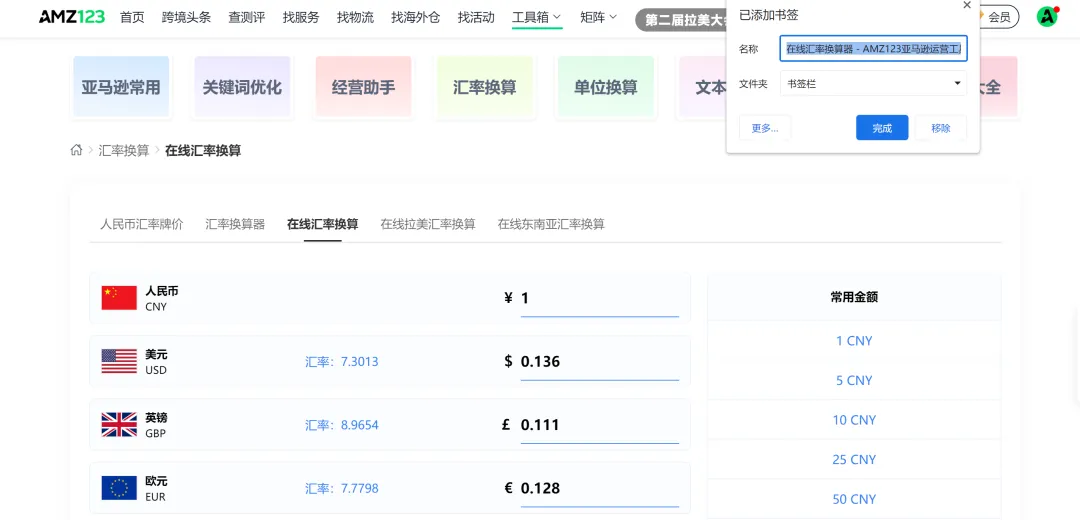Click the 英镑 amount input showing 0.111
The height and width of the screenshot is (520, 1080).
click(x=600, y=425)
